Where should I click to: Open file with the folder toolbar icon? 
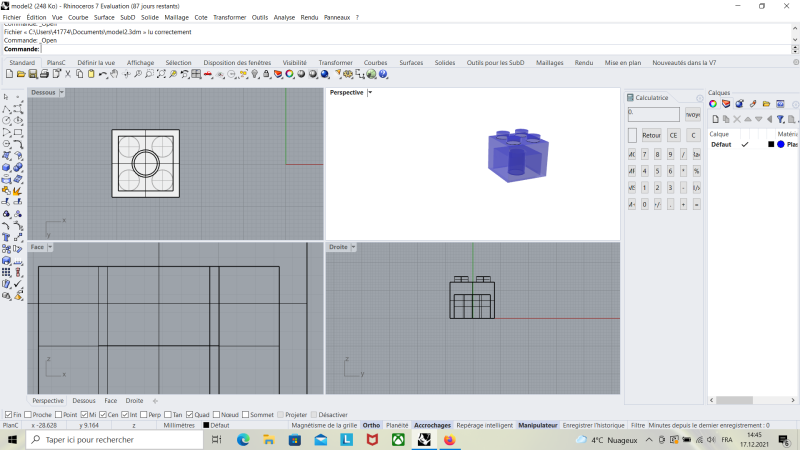pos(21,74)
